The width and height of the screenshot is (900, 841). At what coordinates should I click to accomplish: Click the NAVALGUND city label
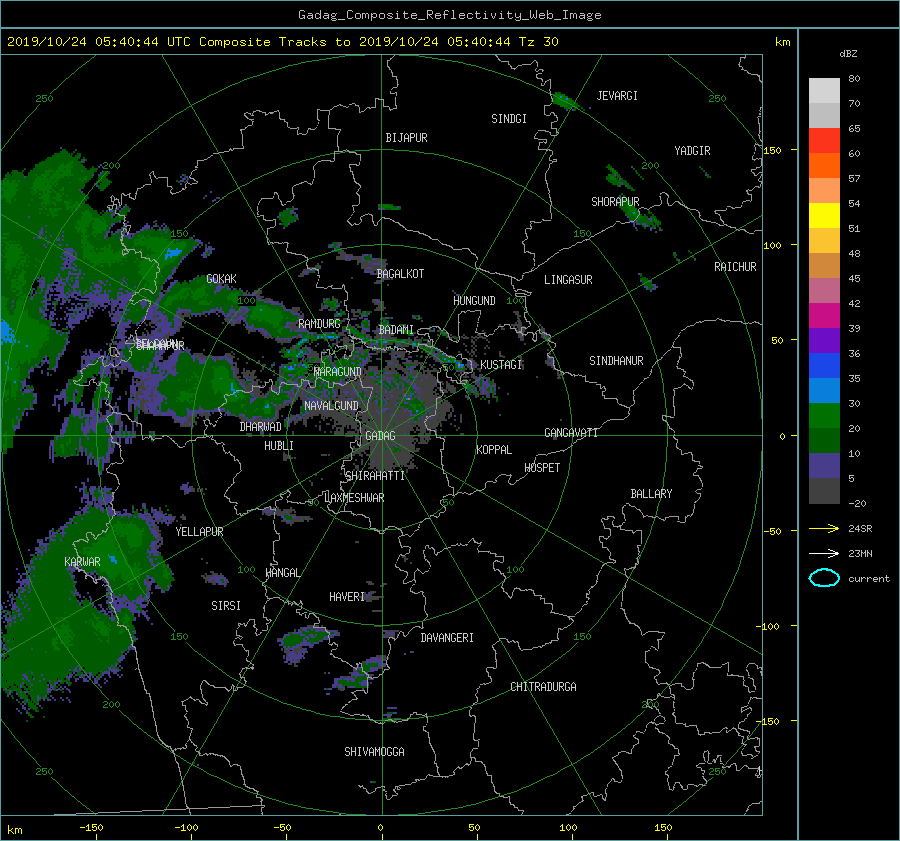coord(331,406)
